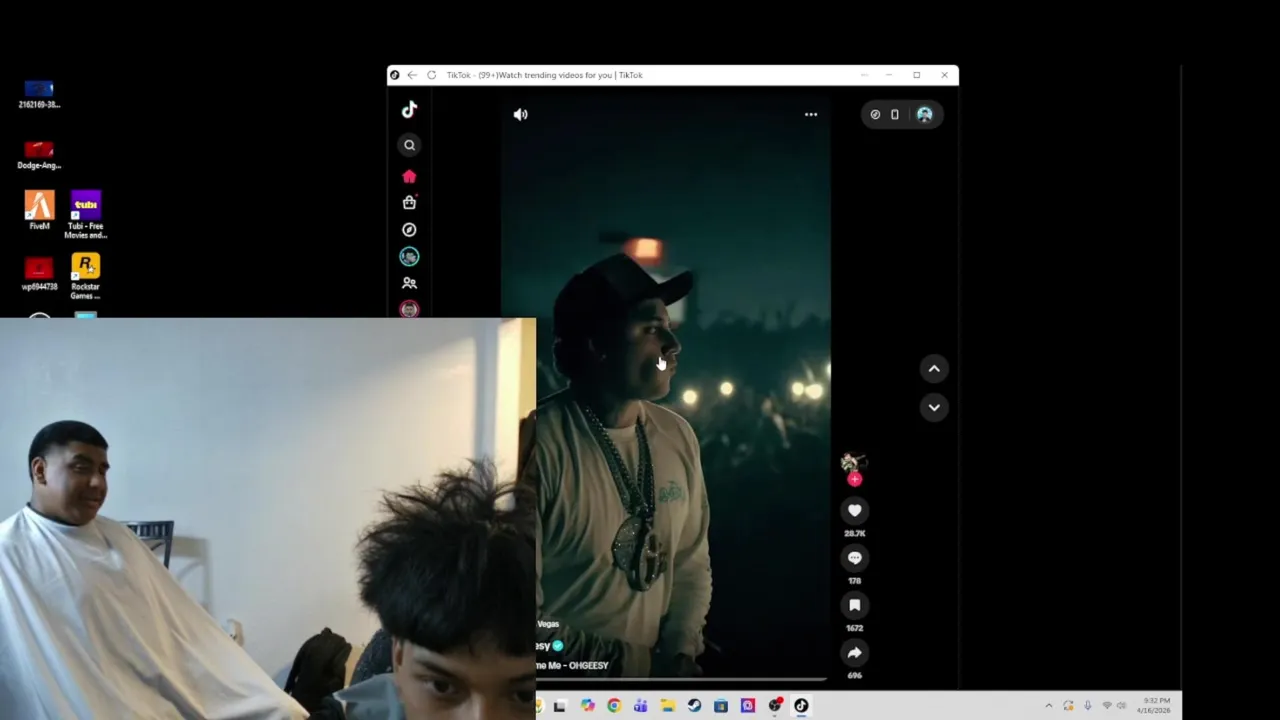Click the TikTok app icon in the title bar
Image resolution: width=1280 pixels, height=720 pixels.
(x=394, y=75)
